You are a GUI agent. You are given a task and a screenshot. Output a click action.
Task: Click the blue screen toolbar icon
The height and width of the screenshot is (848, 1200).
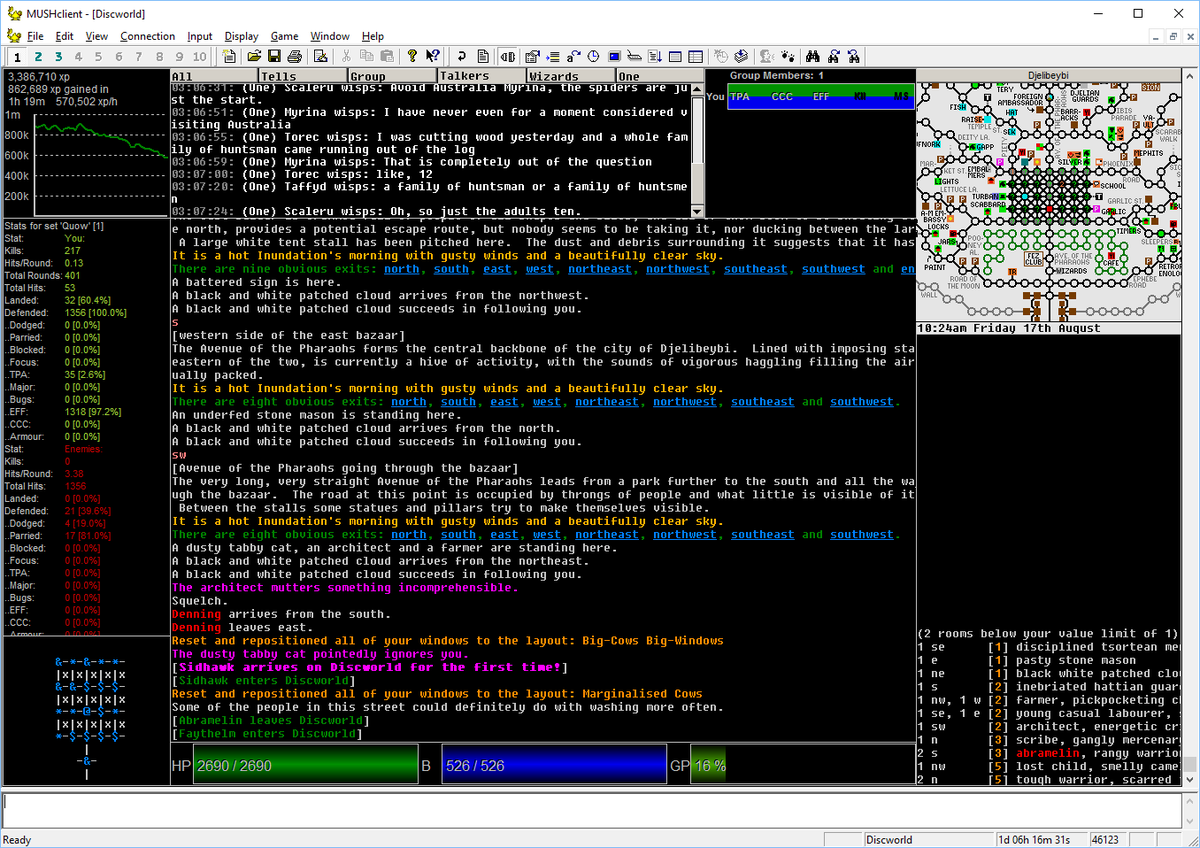[x=614, y=56]
